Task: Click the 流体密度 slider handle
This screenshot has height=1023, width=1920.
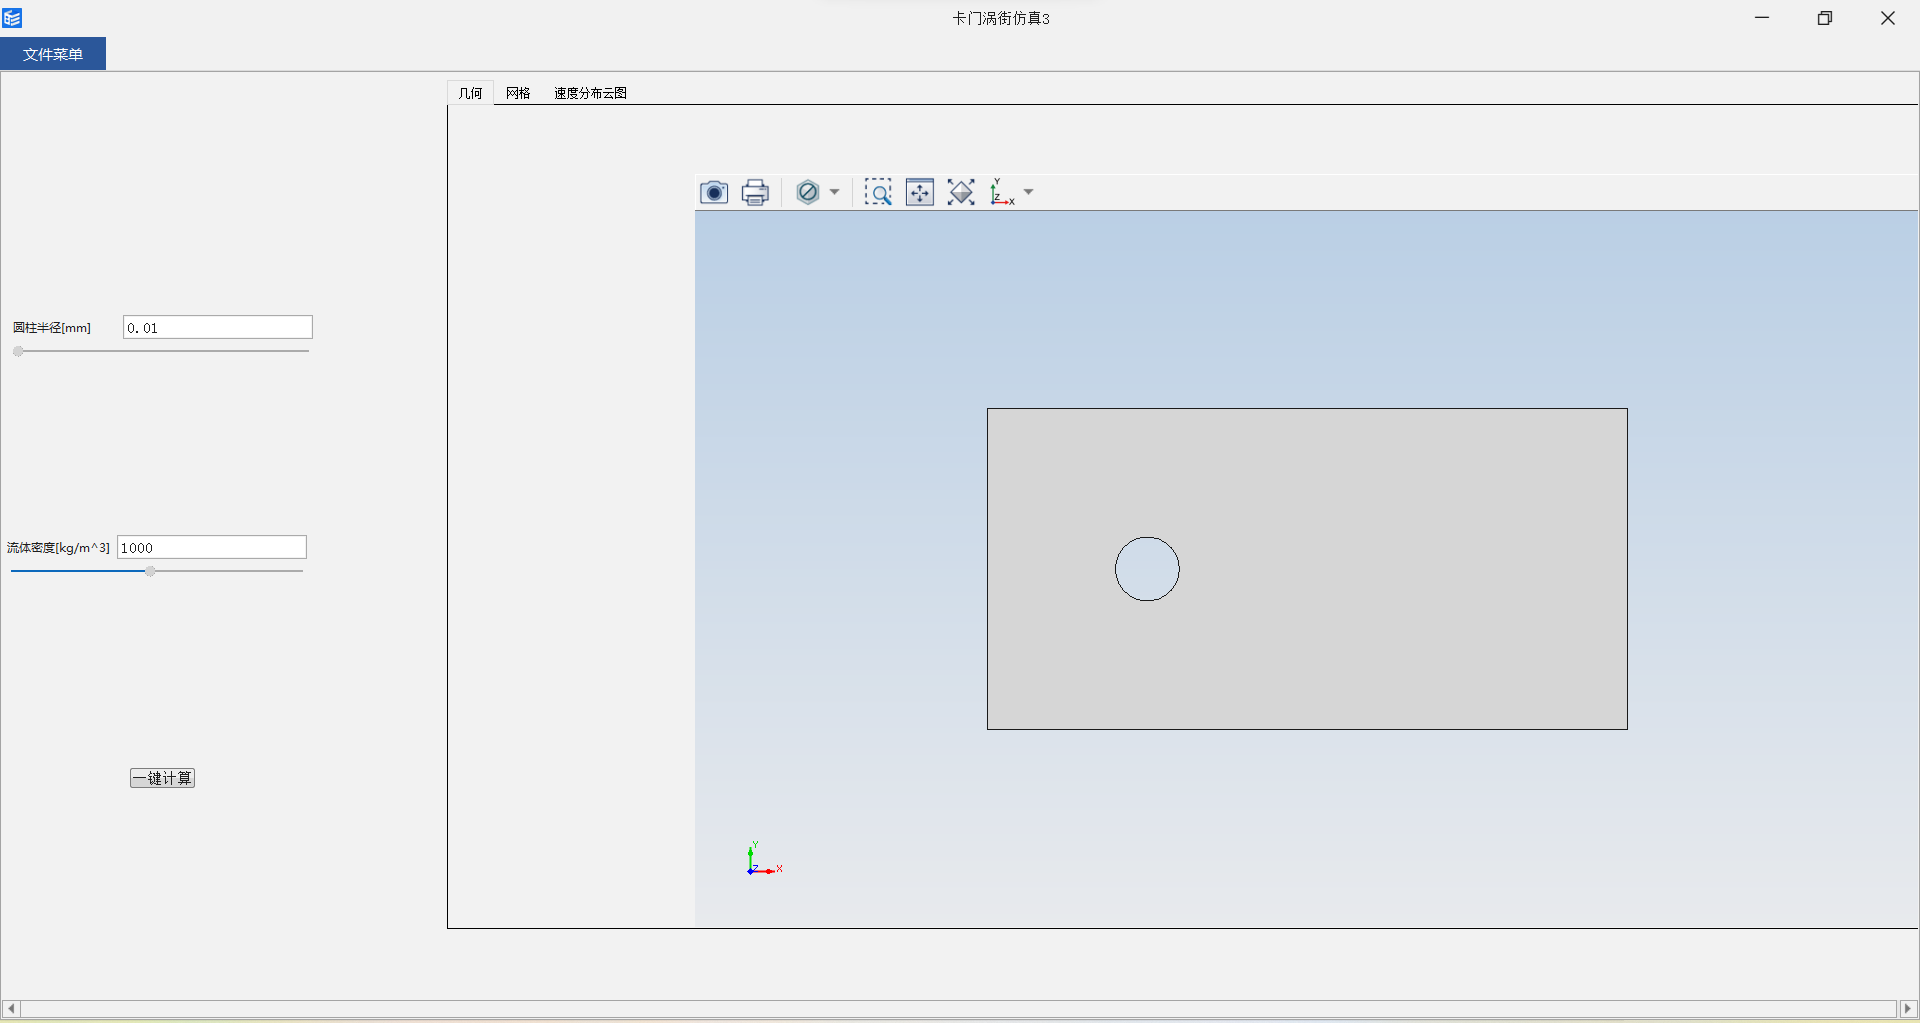Action: tap(150, 571)
